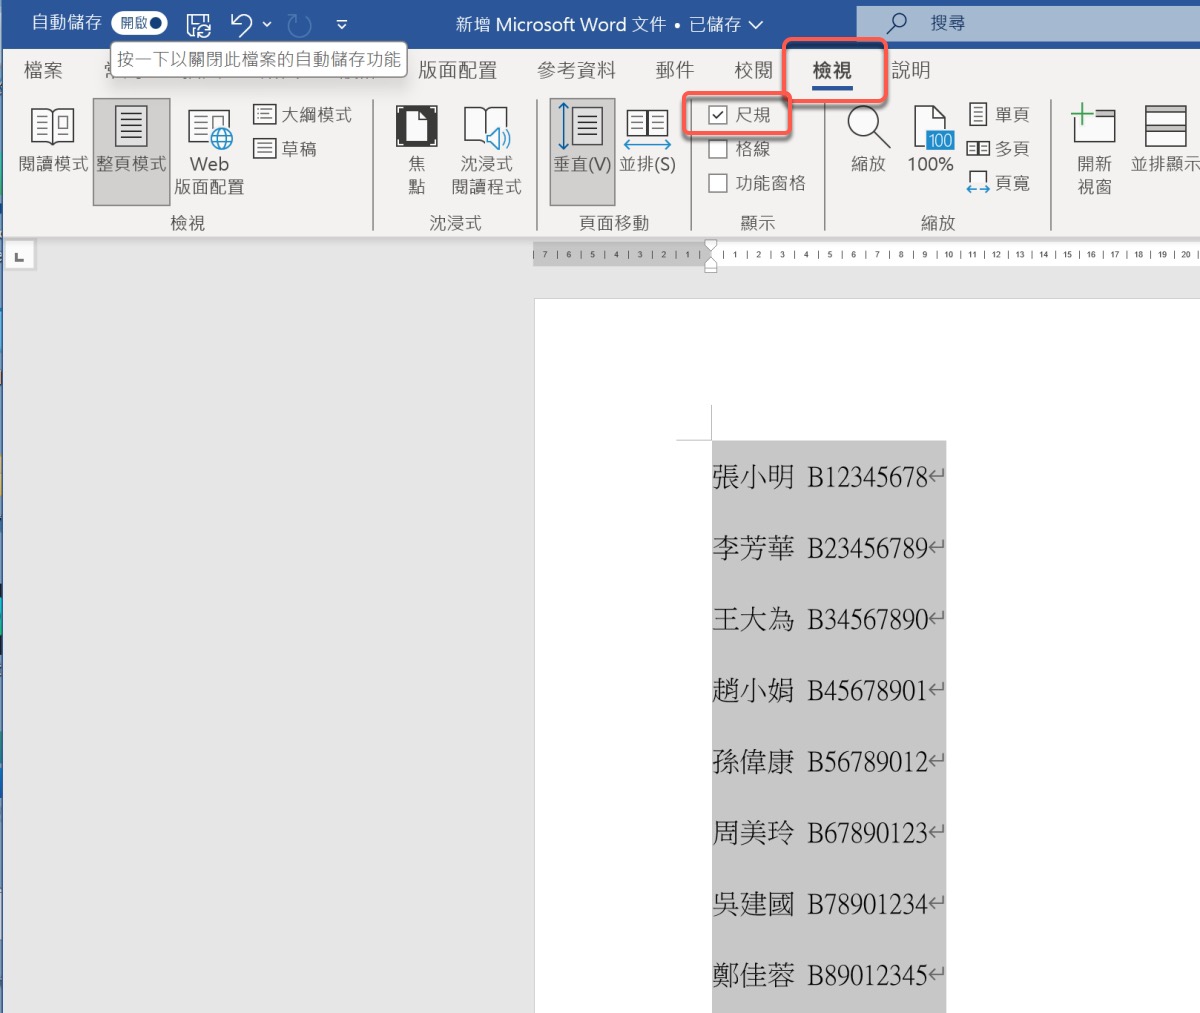Viewport: 1200px width, 1013px height.
Task: Select Print Layout (整頁模式) view
Action: click(132, 152)
